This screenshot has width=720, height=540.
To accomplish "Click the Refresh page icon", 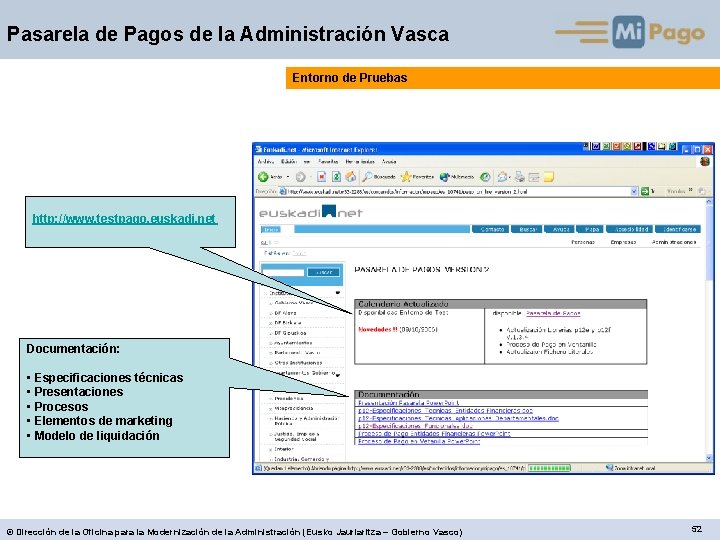I will 336,177.
